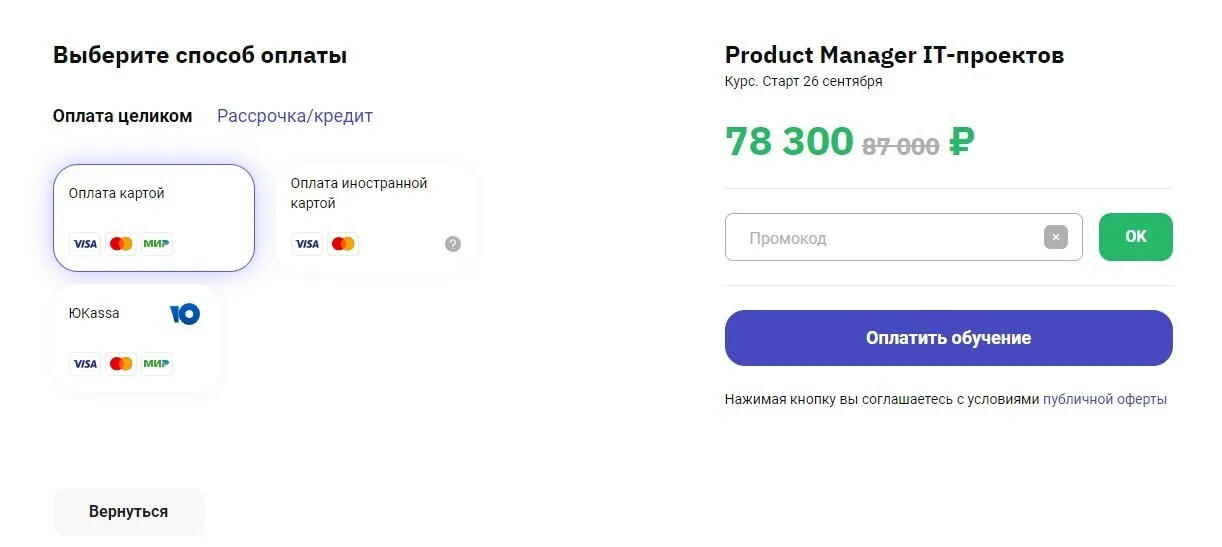The height and width of the screenshot is (547, 1222).
Task: Choose Оплата иностранной картой payment method
Action: click(x=376, y=218)
